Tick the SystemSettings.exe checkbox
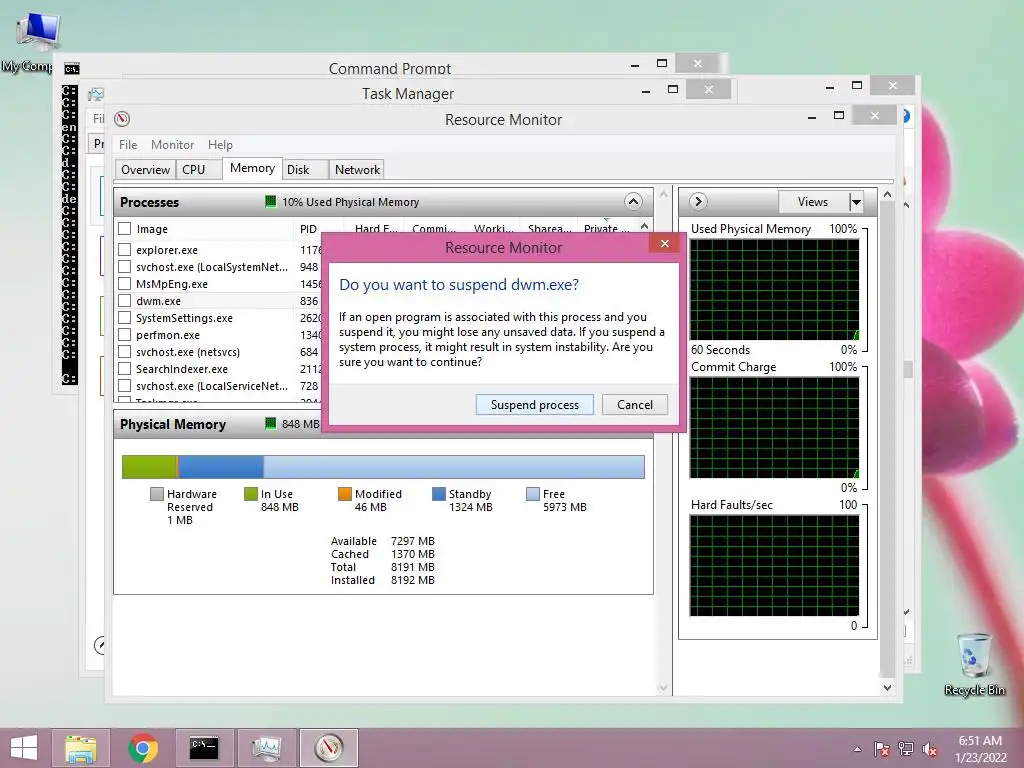The width and height of the screenshot is (1024, 768). (x=125, y=317)
